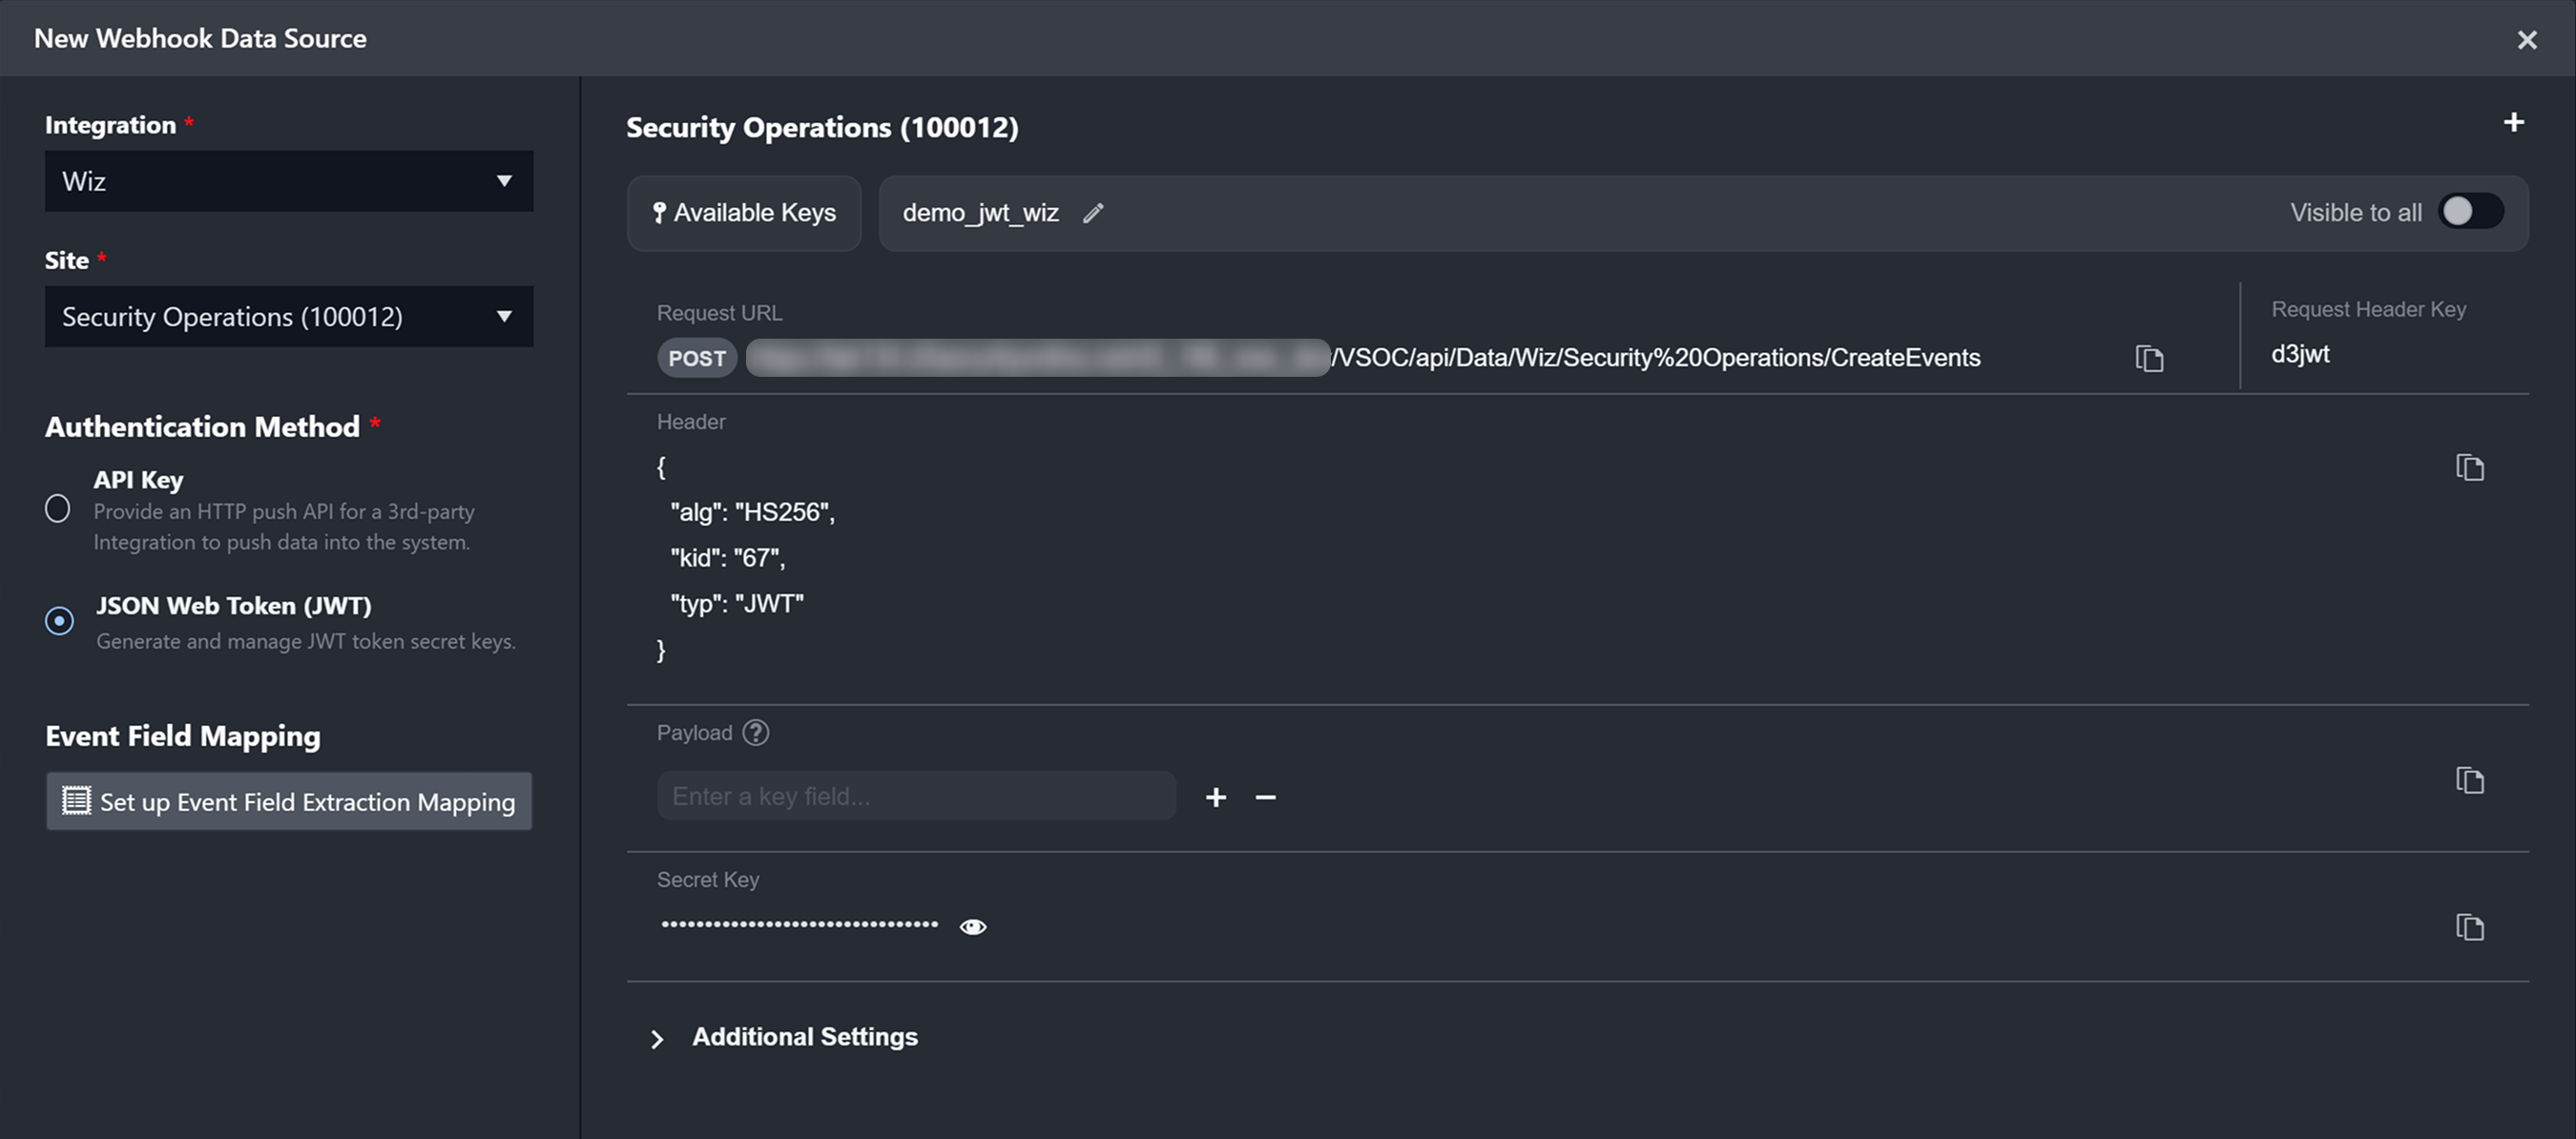This screenshot has height=1139, width=2576.
Task: Open the Integration dropdown showing Wiz
Action: pyautogui.click(x=288, y=181)
